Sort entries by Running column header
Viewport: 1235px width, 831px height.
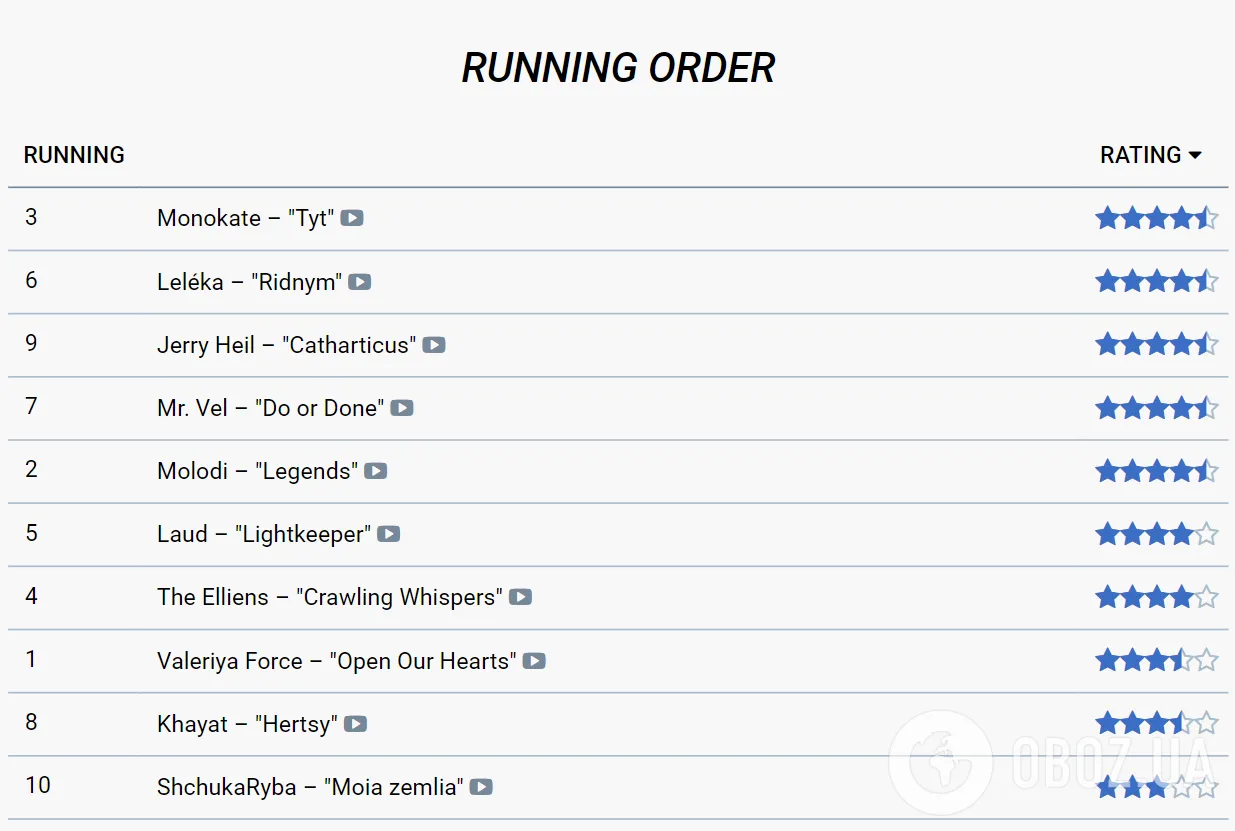(x=74, y=155)
